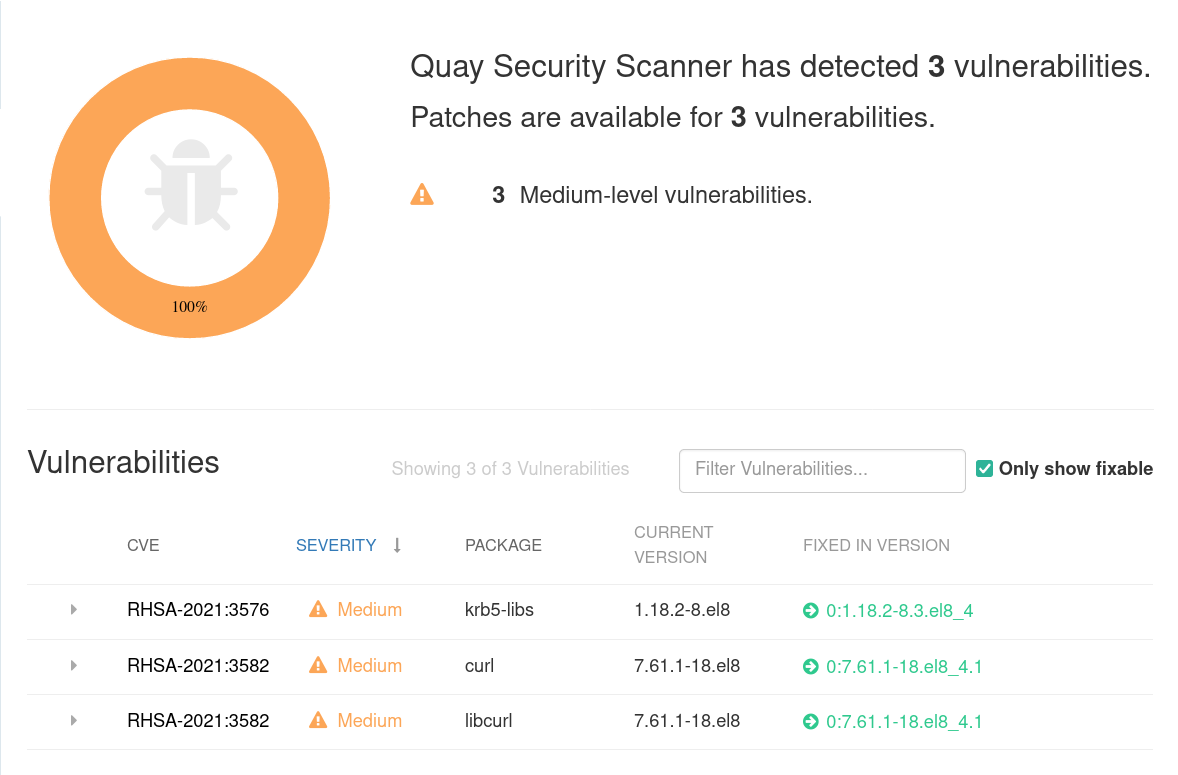
Task: Toggle the Only show fixable checkbox
Action: pos(985,468)
